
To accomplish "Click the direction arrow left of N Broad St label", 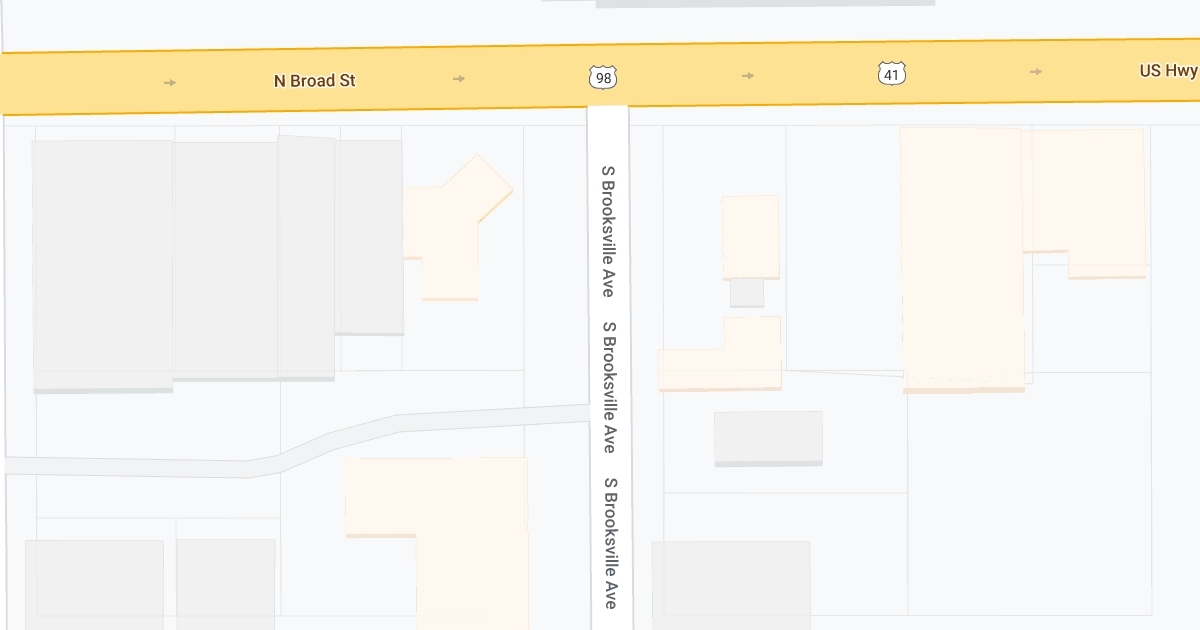I will [x=170, y=82].
